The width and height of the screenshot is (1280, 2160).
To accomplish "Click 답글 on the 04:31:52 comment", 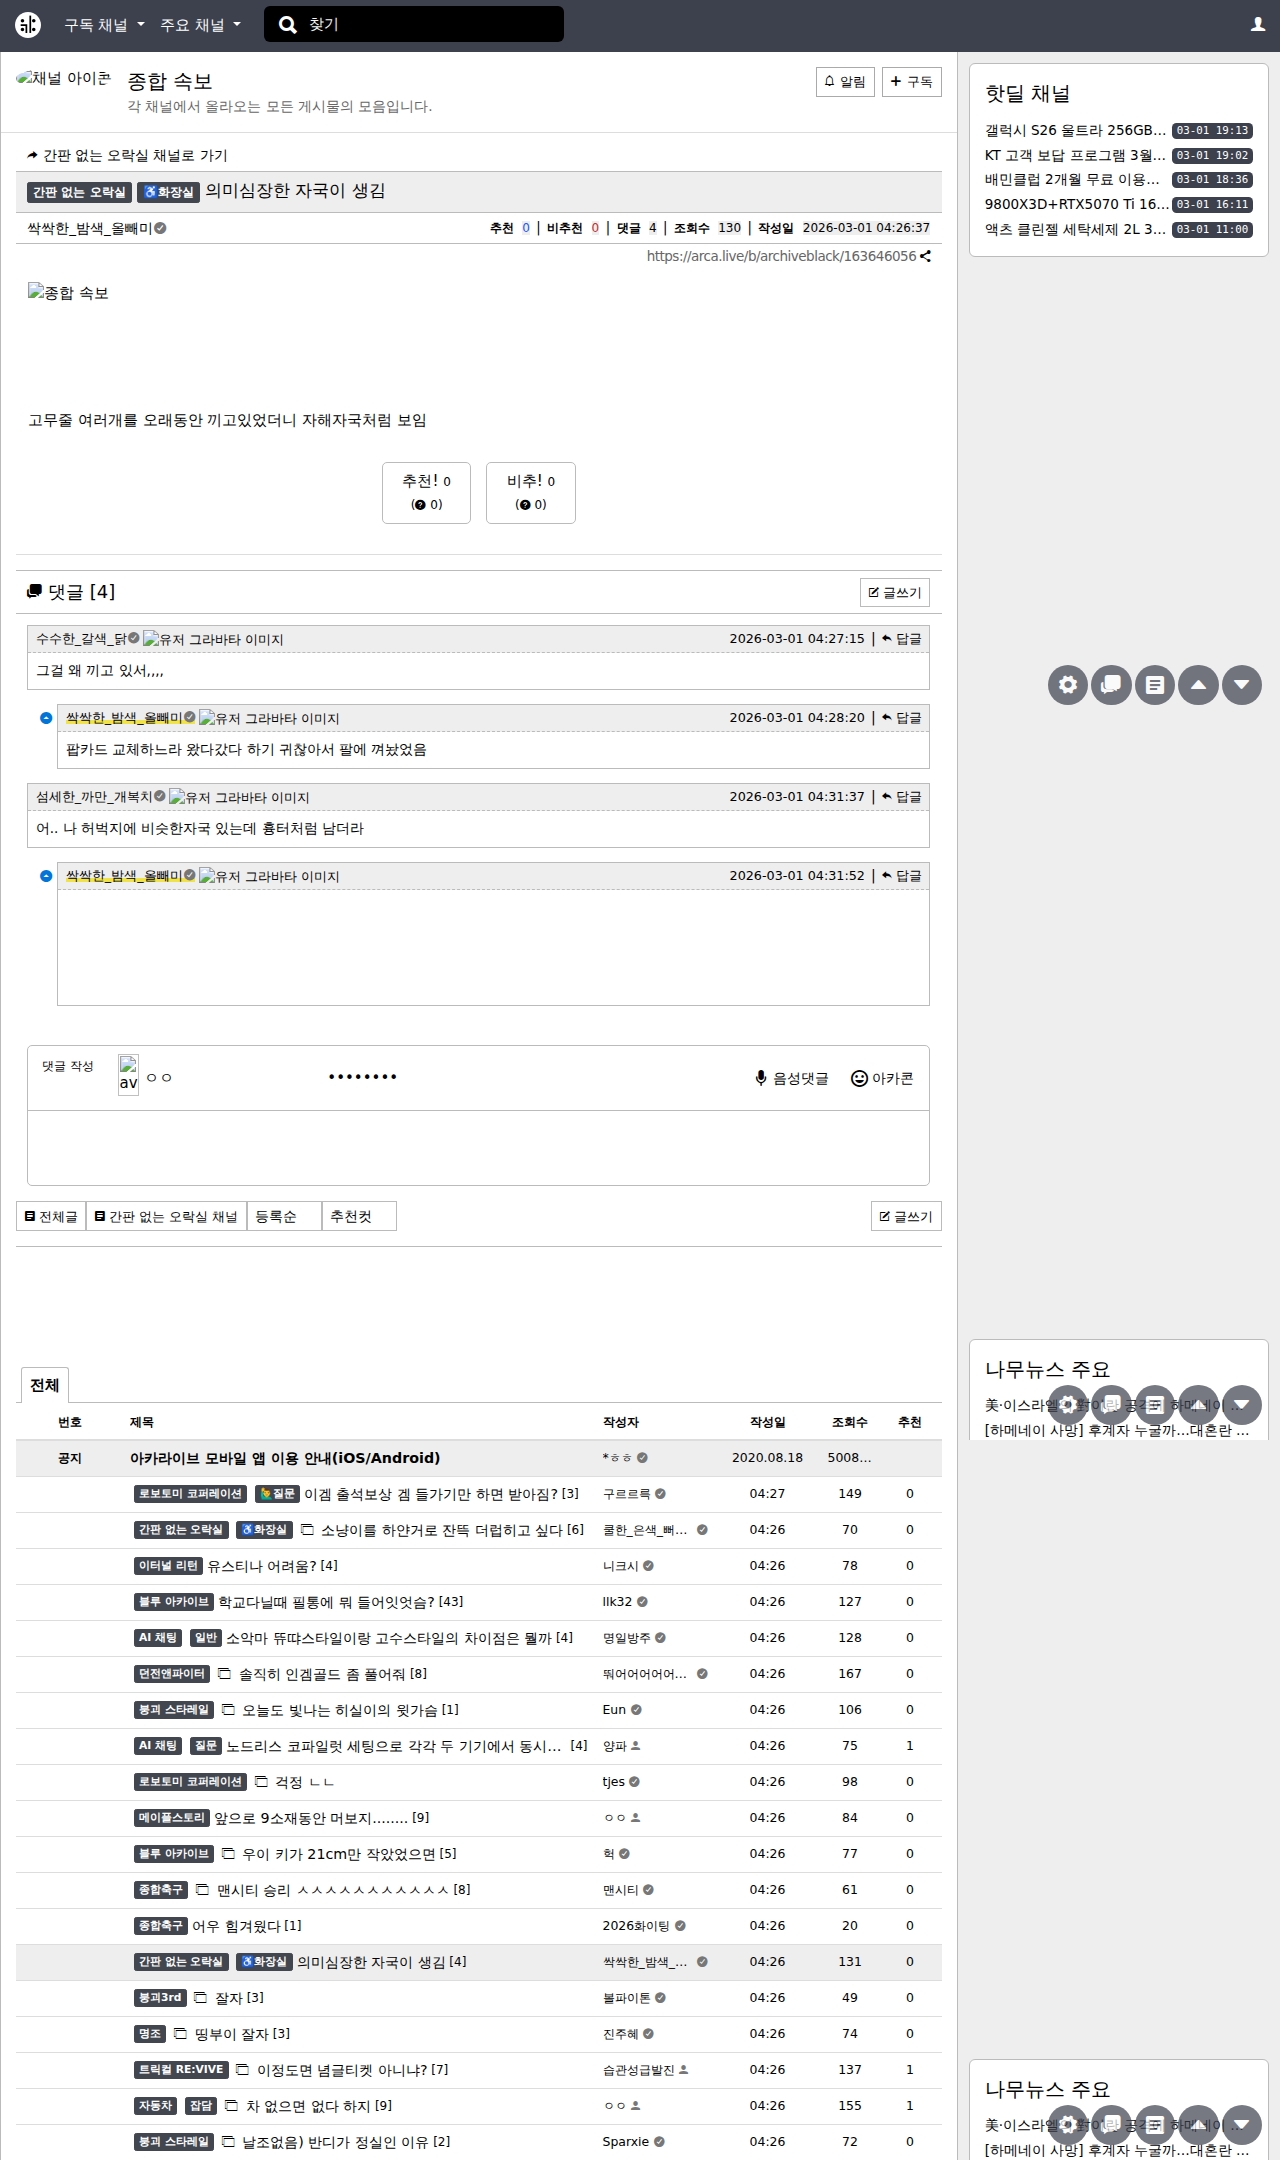I will [902, 876].
